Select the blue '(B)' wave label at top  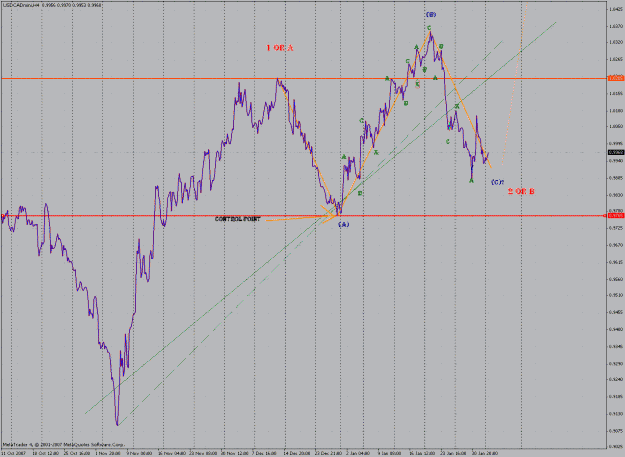431,15
